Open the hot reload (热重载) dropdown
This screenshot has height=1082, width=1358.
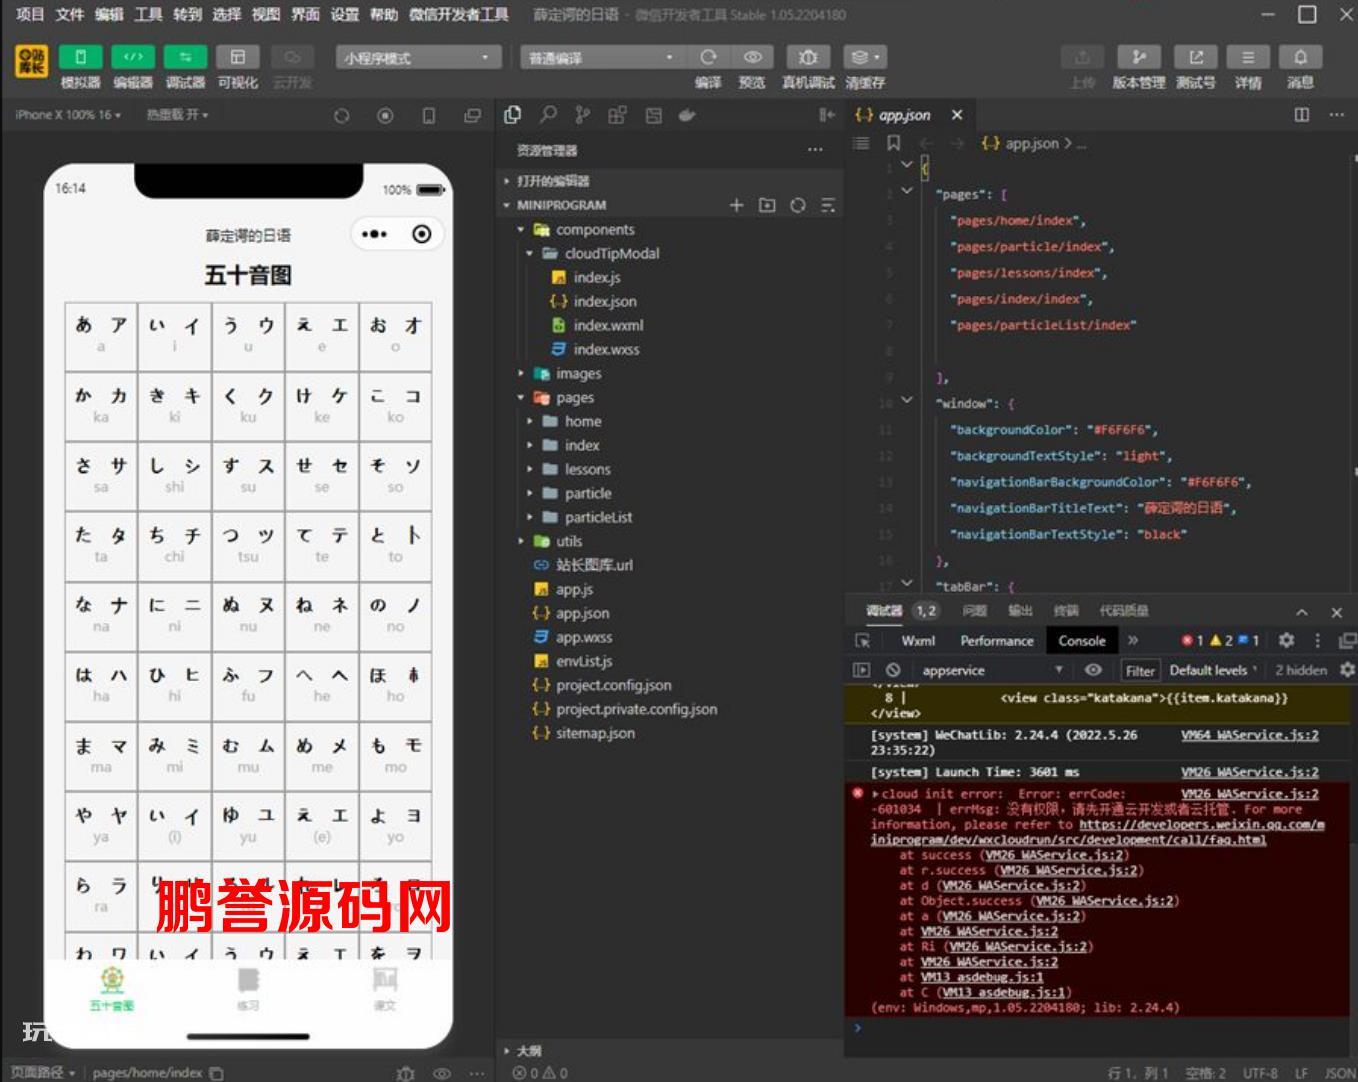coord(177,115)
